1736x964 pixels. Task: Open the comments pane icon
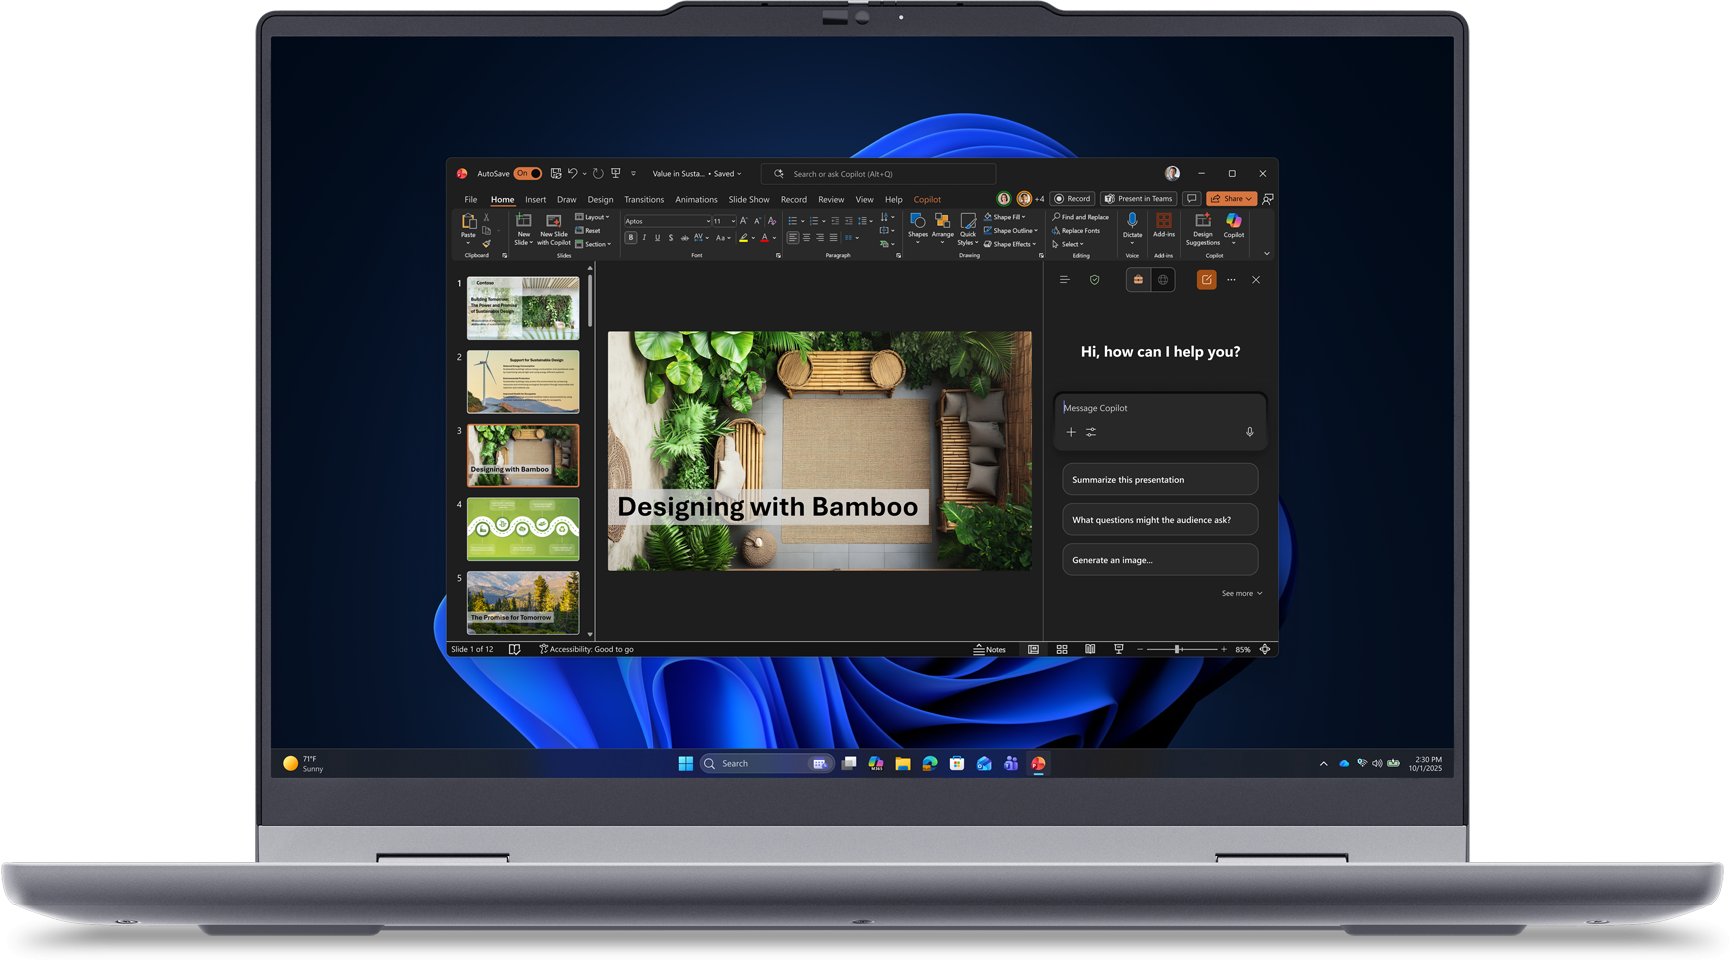click(x=1191, y=199)
